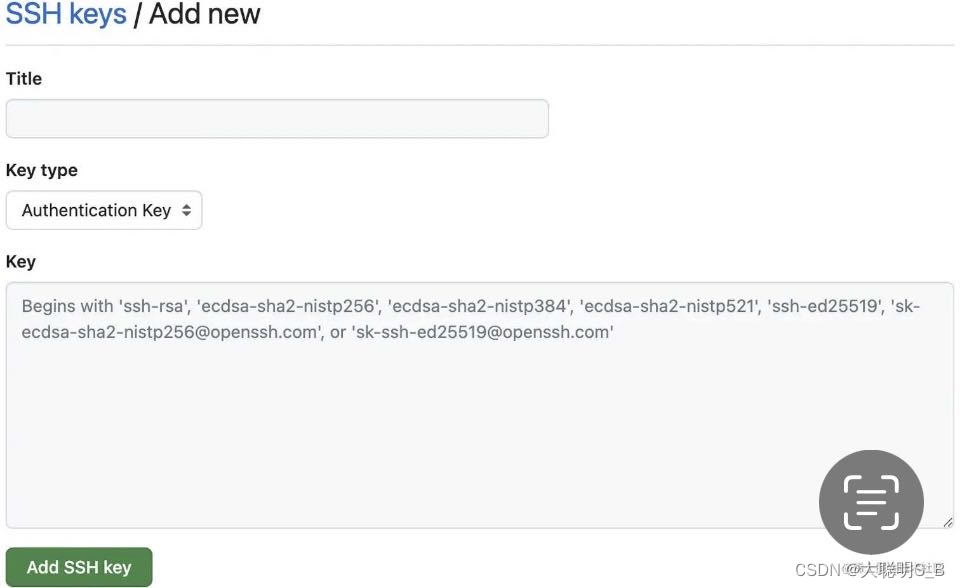Click the green Add SSH key button
This screenshot has width=960, height=588.
[79, 566]
